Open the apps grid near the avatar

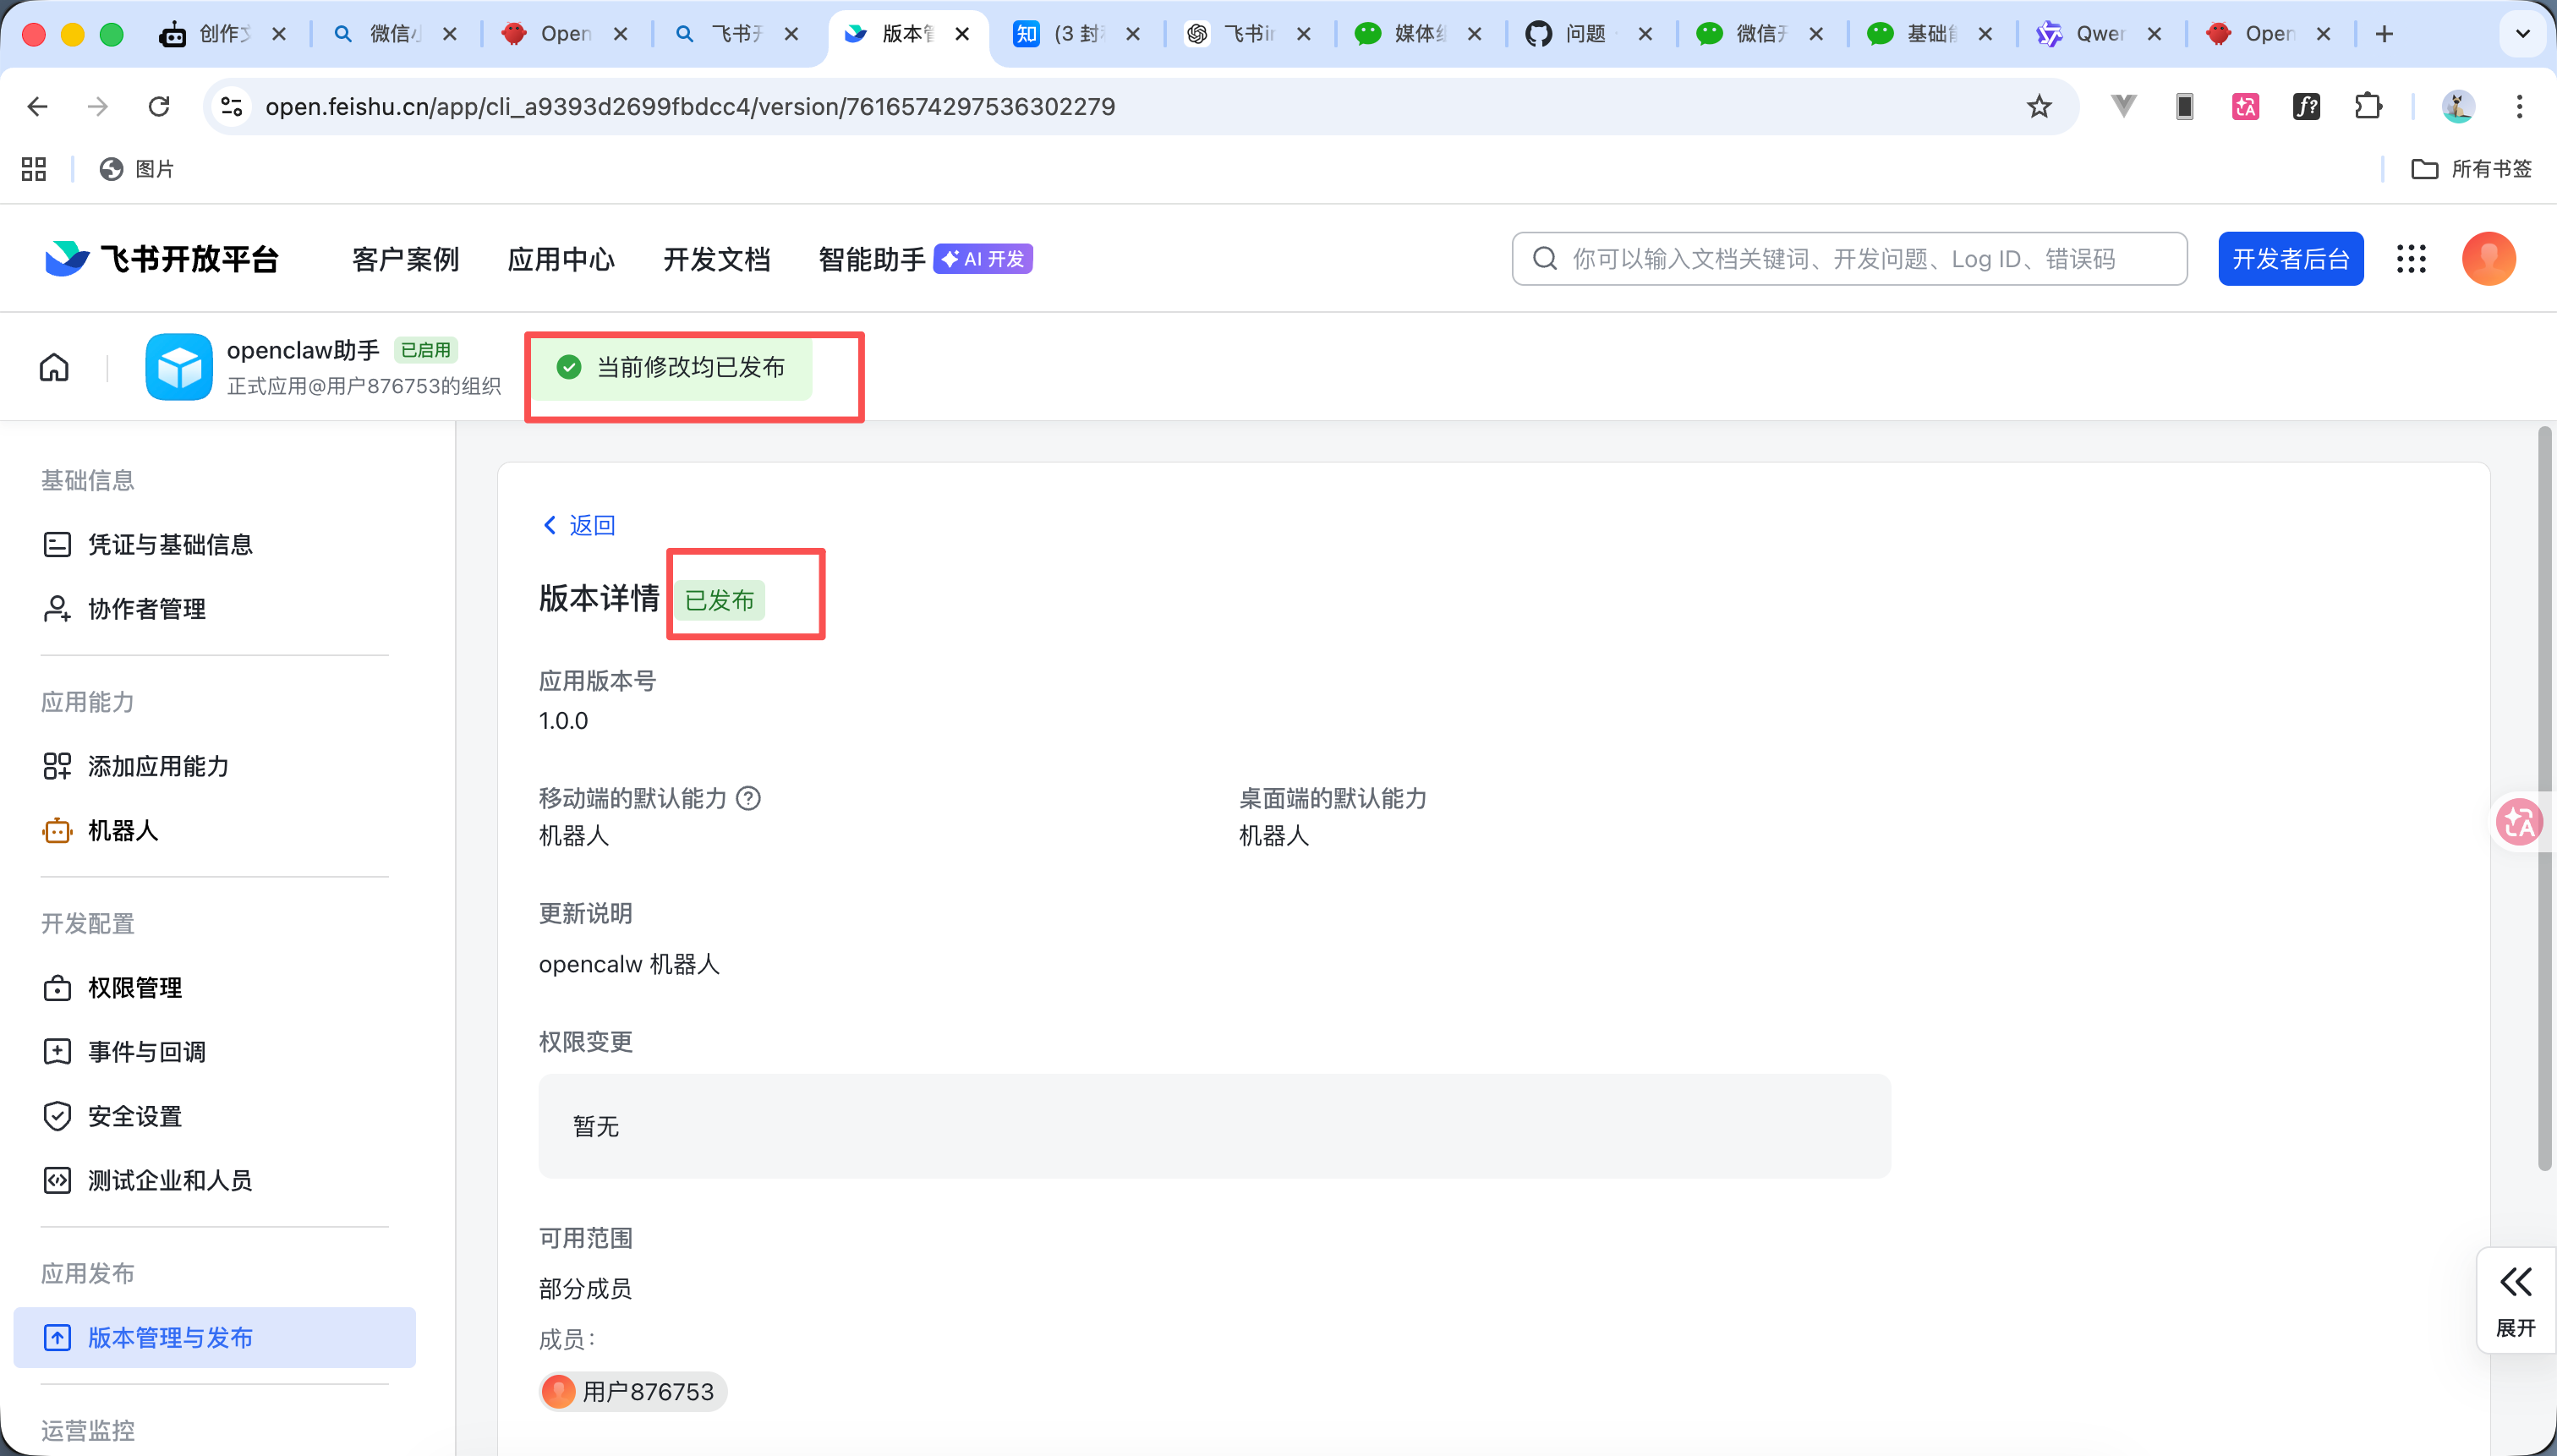(2412, 258)
